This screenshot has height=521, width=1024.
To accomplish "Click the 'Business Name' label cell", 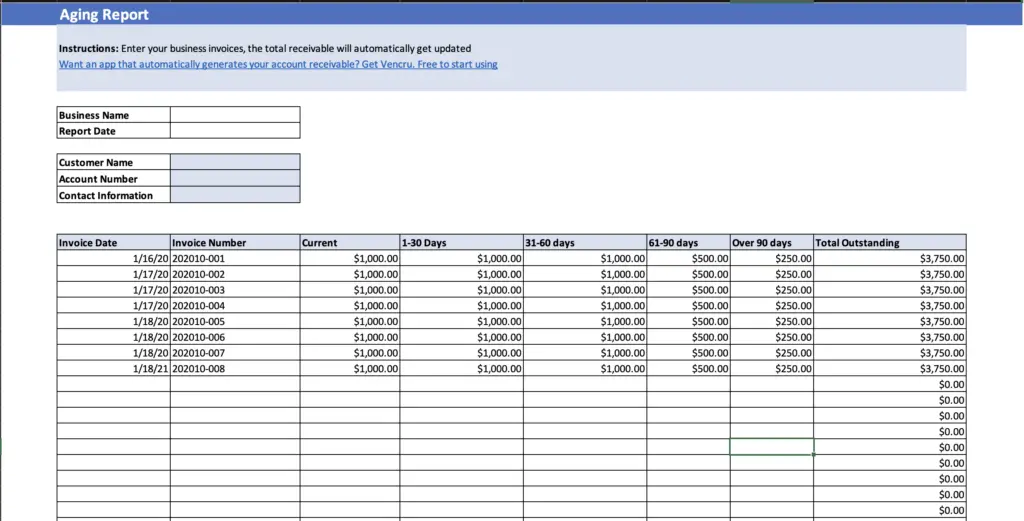I will click(x=114, y=115).
